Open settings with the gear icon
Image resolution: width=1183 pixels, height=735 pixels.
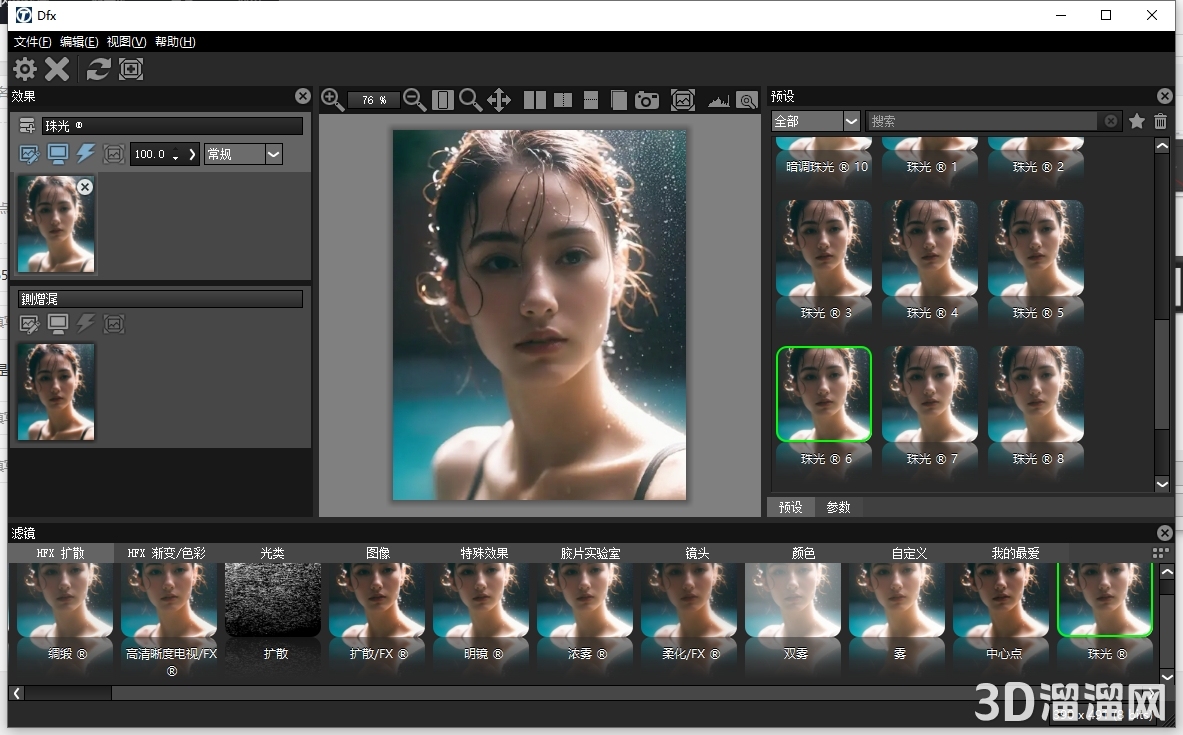tap(25, 69)
